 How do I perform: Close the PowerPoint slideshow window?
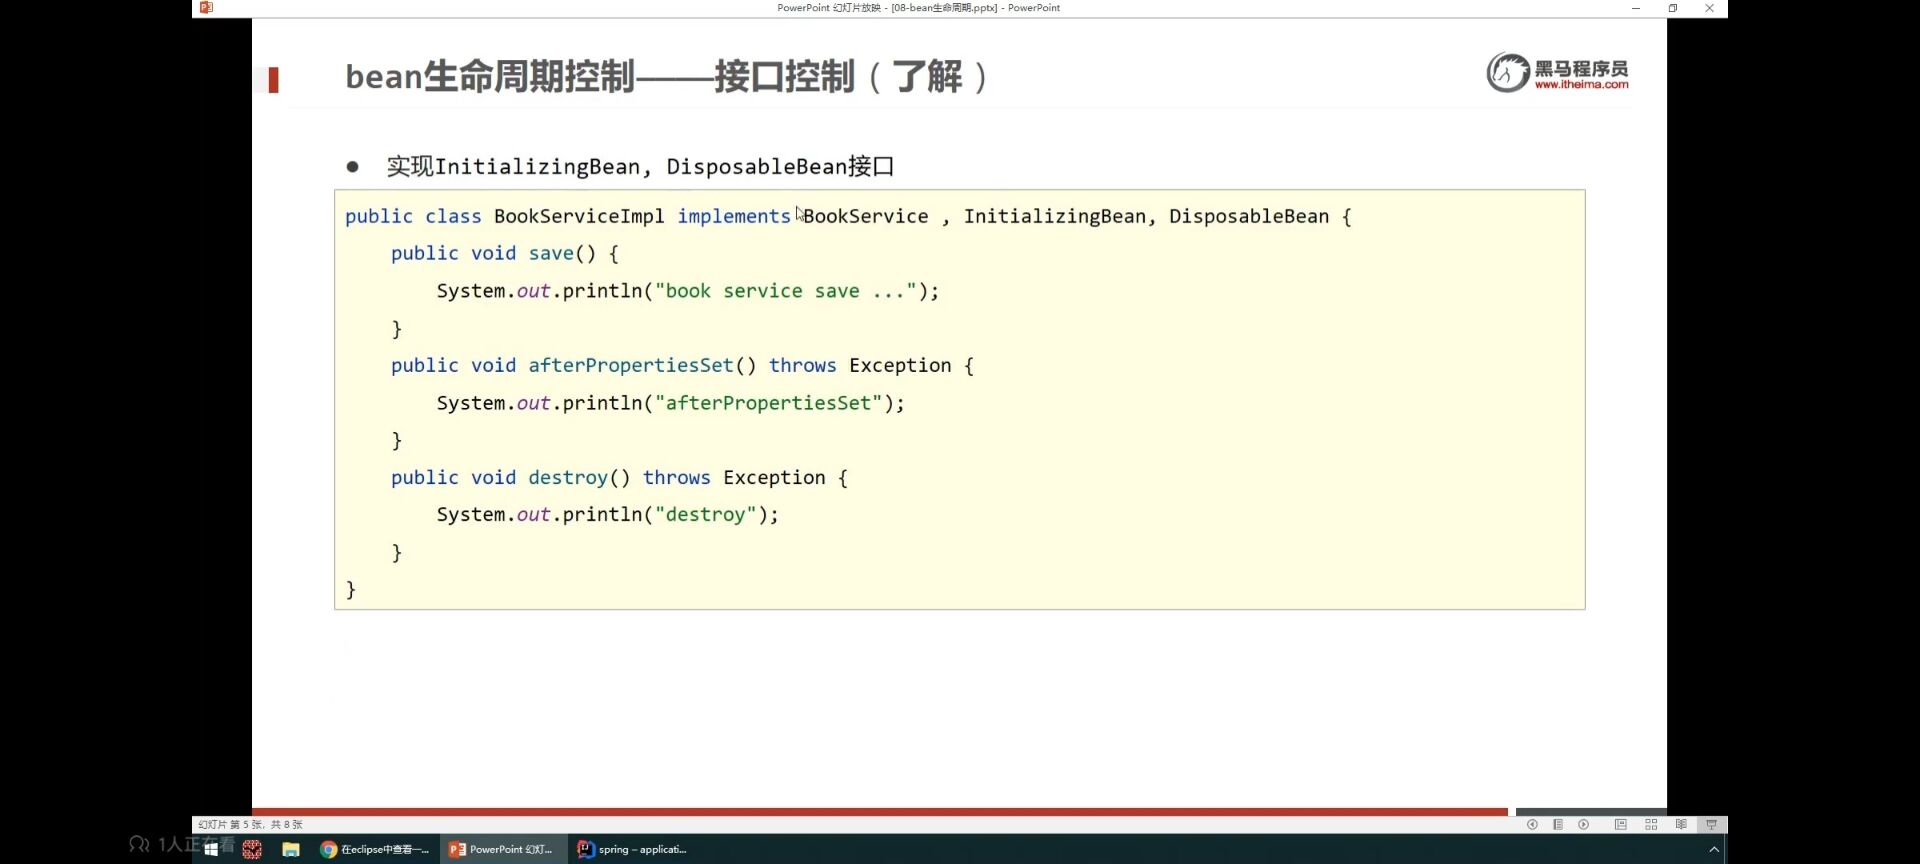pos(1710,8)
